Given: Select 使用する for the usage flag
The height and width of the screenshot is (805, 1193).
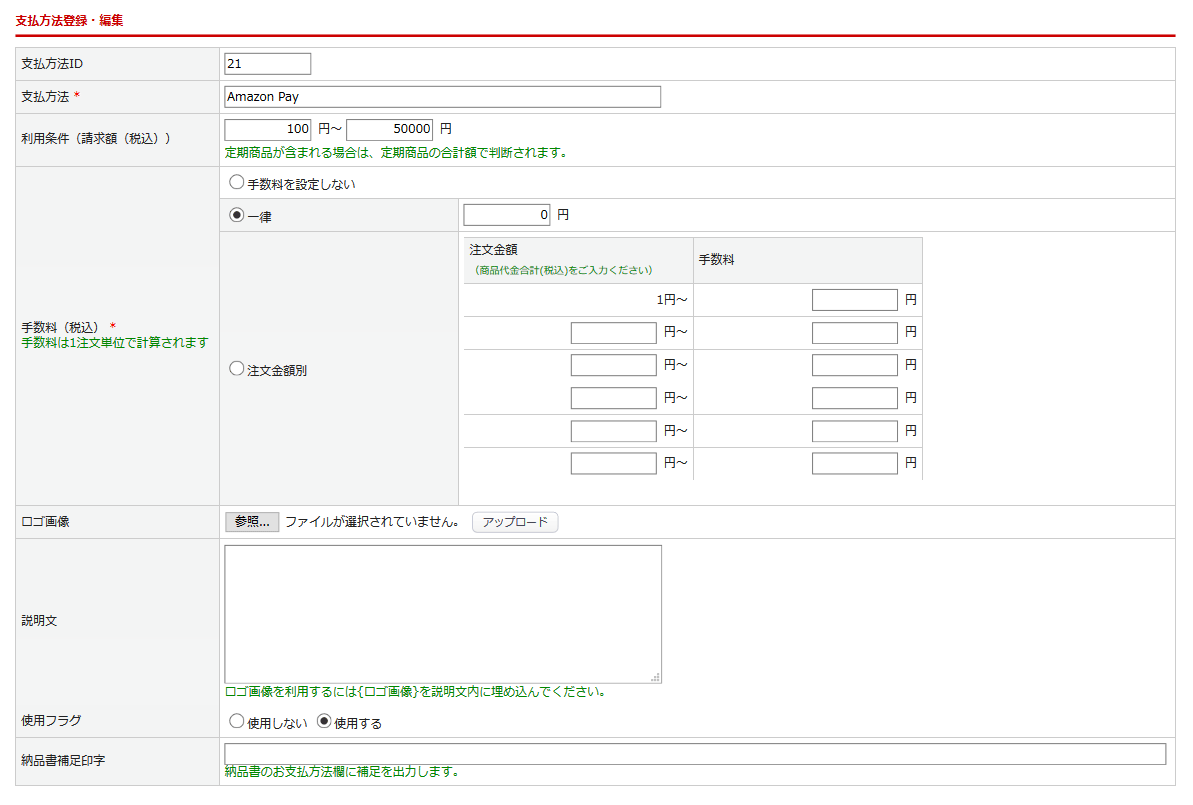Looking at the screenshot, I should [x=324, y=721].
